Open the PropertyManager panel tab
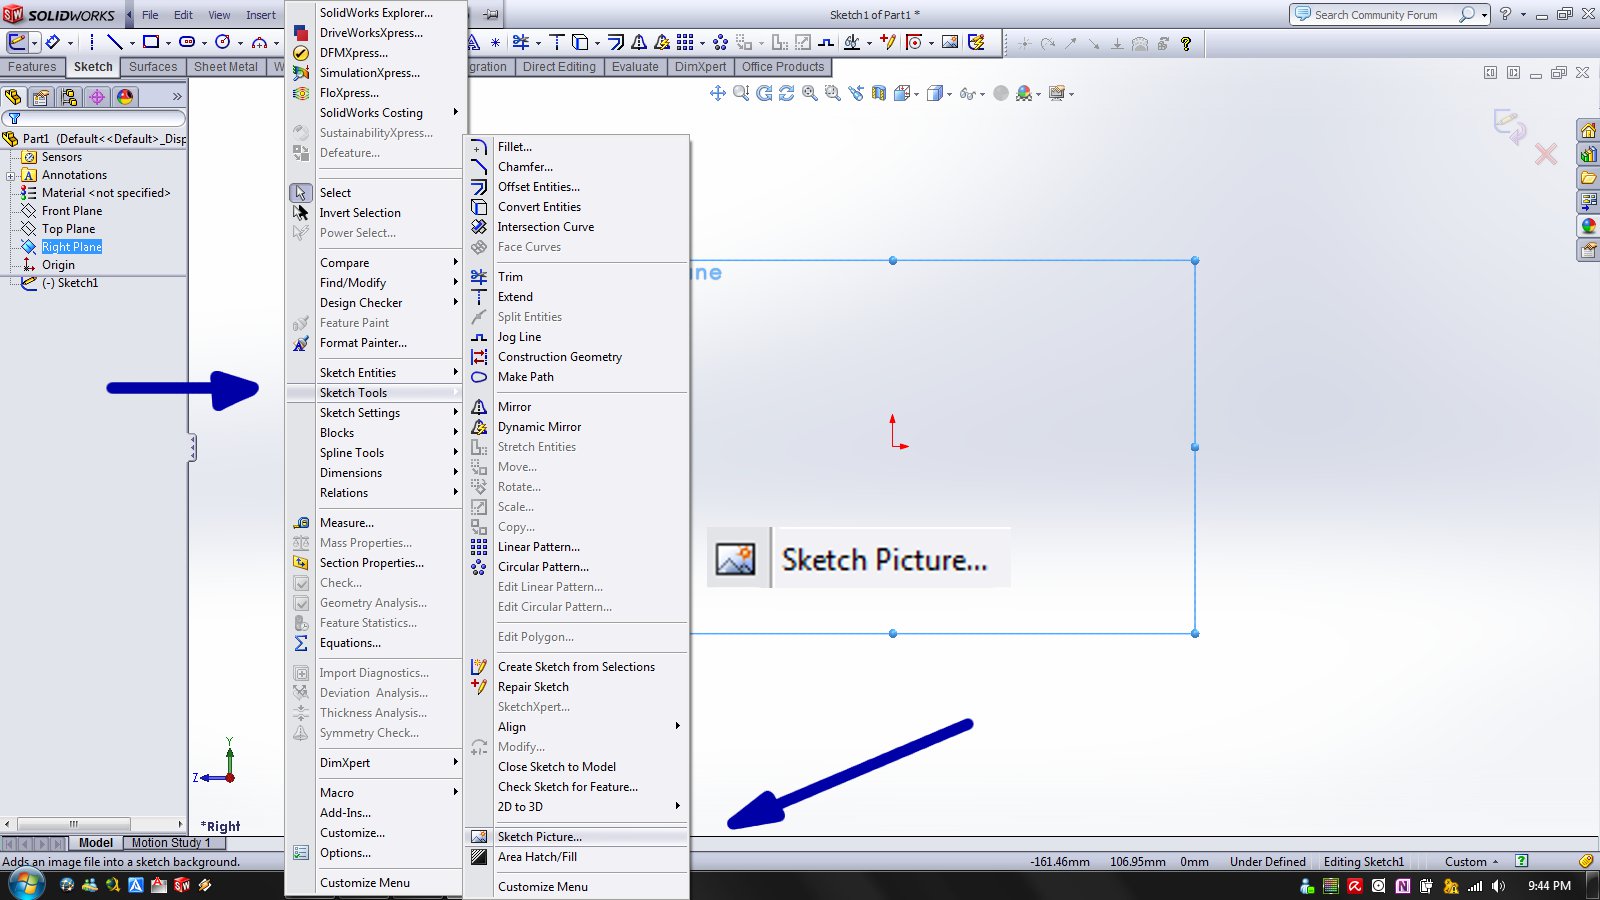 [40, 97]
